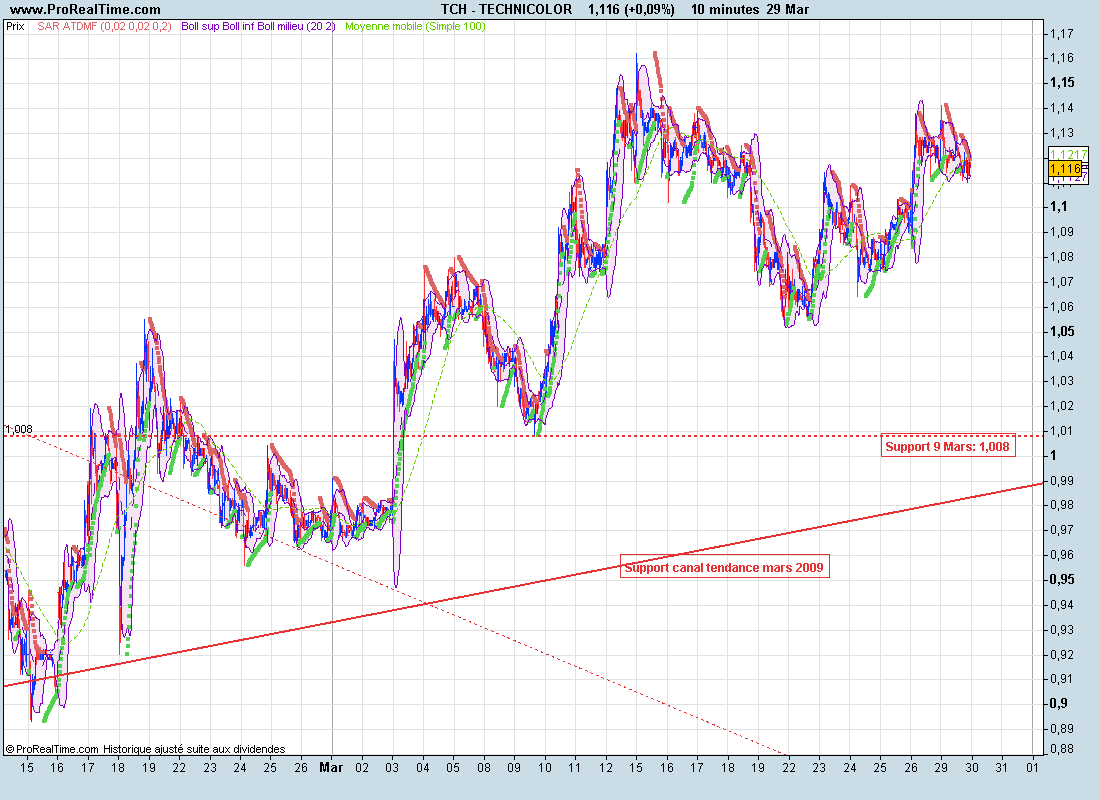This screenshot has width=1100, height=800.
Task: Click the 09 date label on the time axis
Action: (514, 768)
